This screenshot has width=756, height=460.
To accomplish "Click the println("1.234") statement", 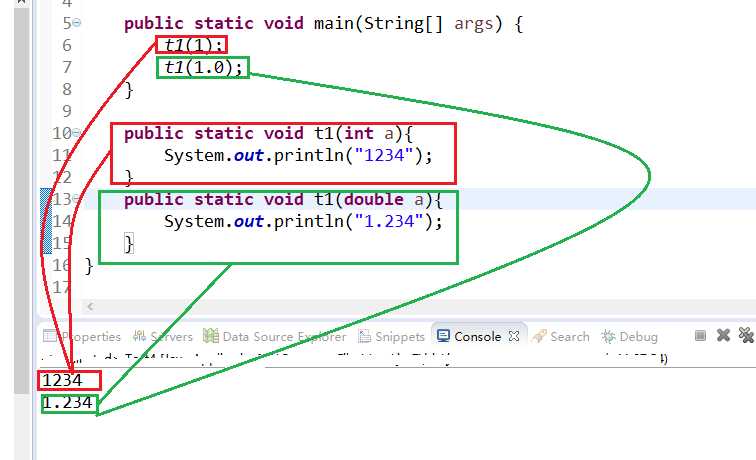I will (x=303, y=221).
